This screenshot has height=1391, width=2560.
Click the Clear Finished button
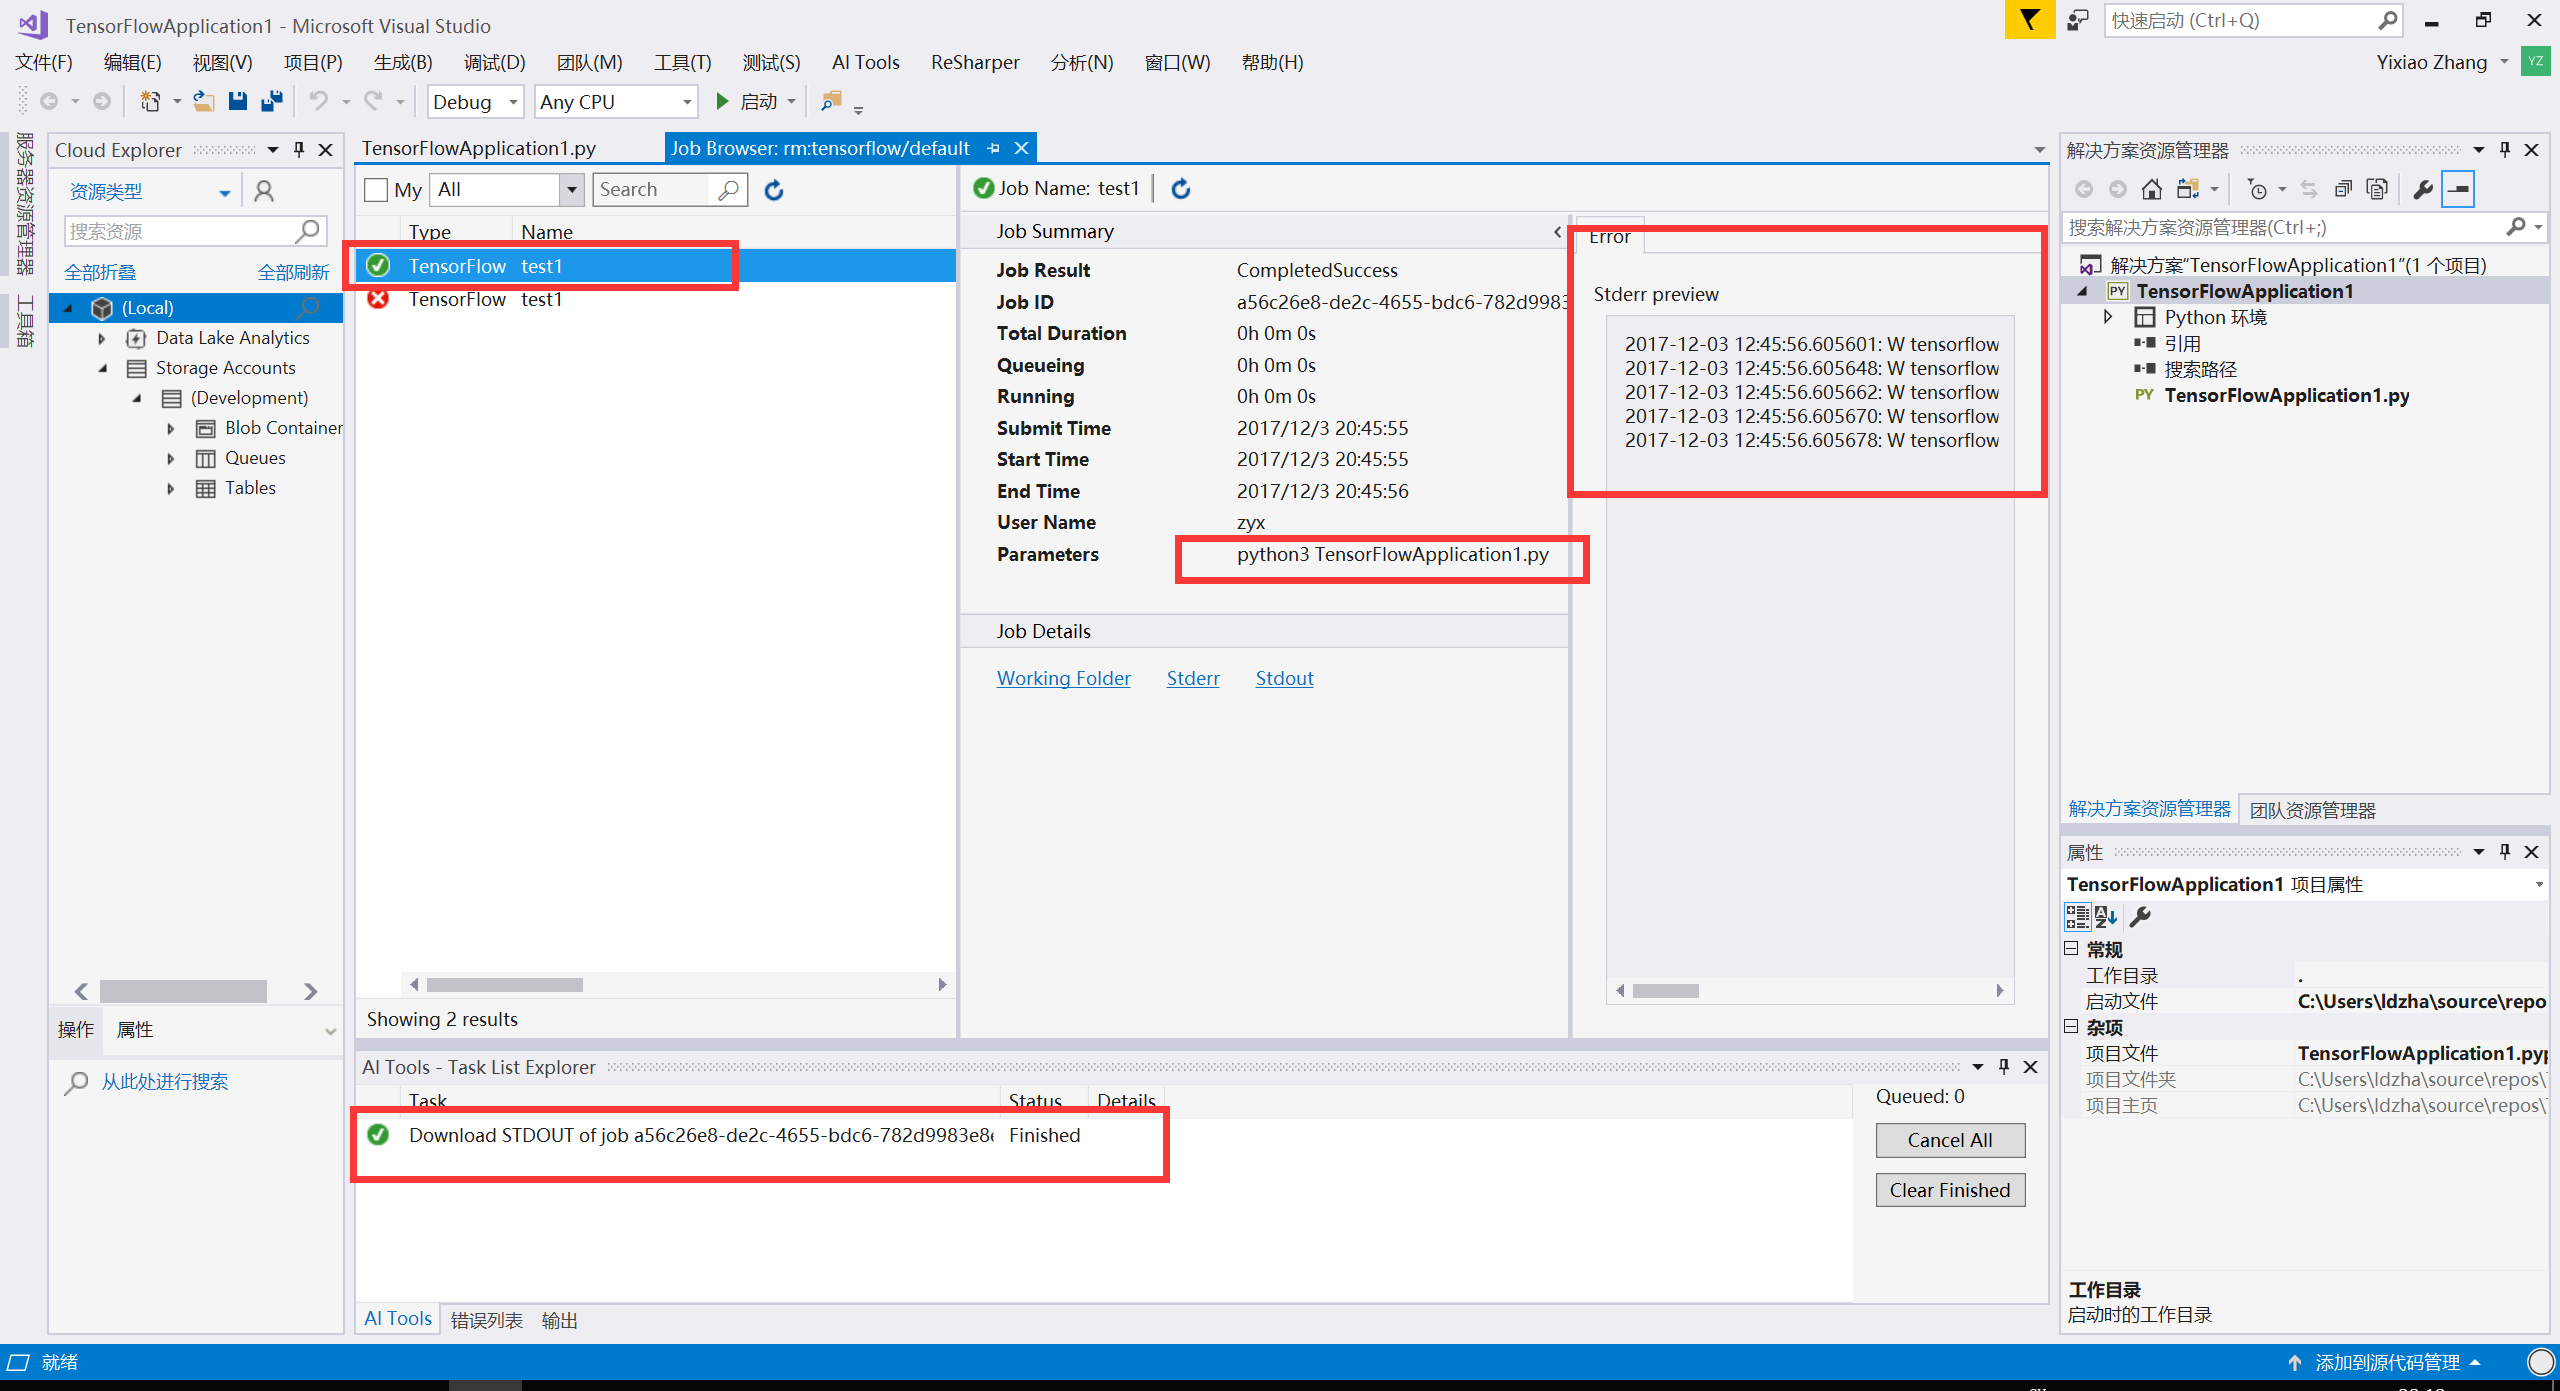(1950, 1190)
